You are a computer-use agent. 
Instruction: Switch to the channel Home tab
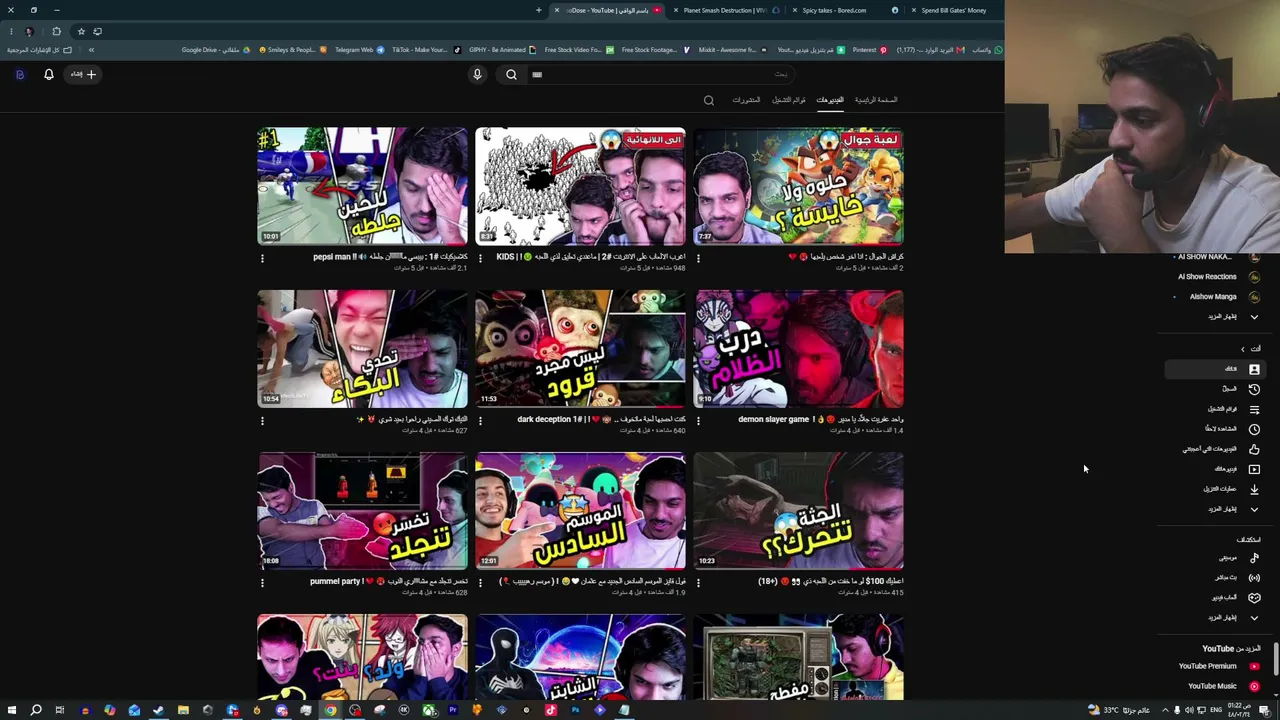coord(876,100)
